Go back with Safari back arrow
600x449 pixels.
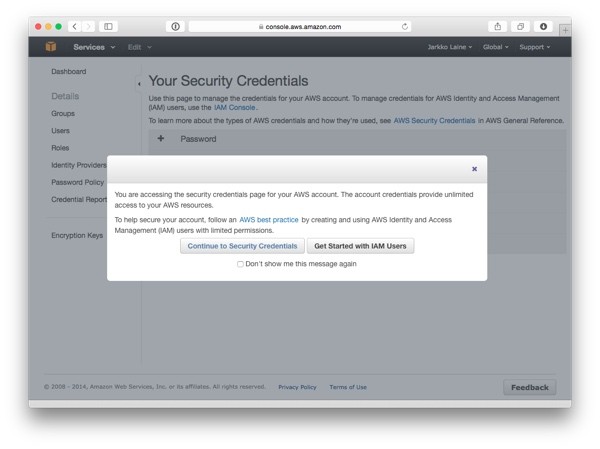75,26
